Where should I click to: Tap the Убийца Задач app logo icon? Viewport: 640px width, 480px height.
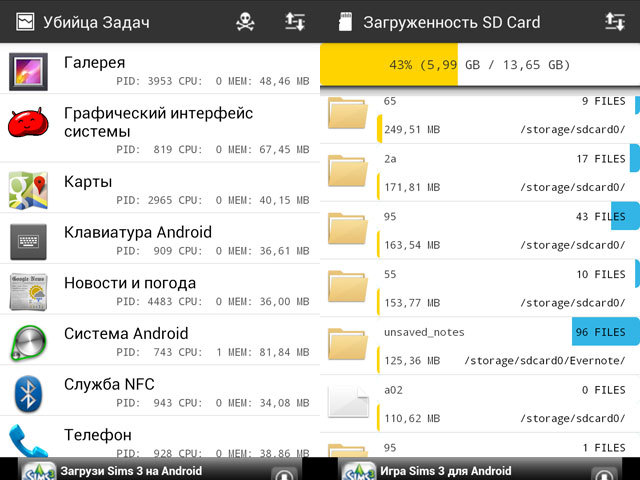[x=25, y=22]
